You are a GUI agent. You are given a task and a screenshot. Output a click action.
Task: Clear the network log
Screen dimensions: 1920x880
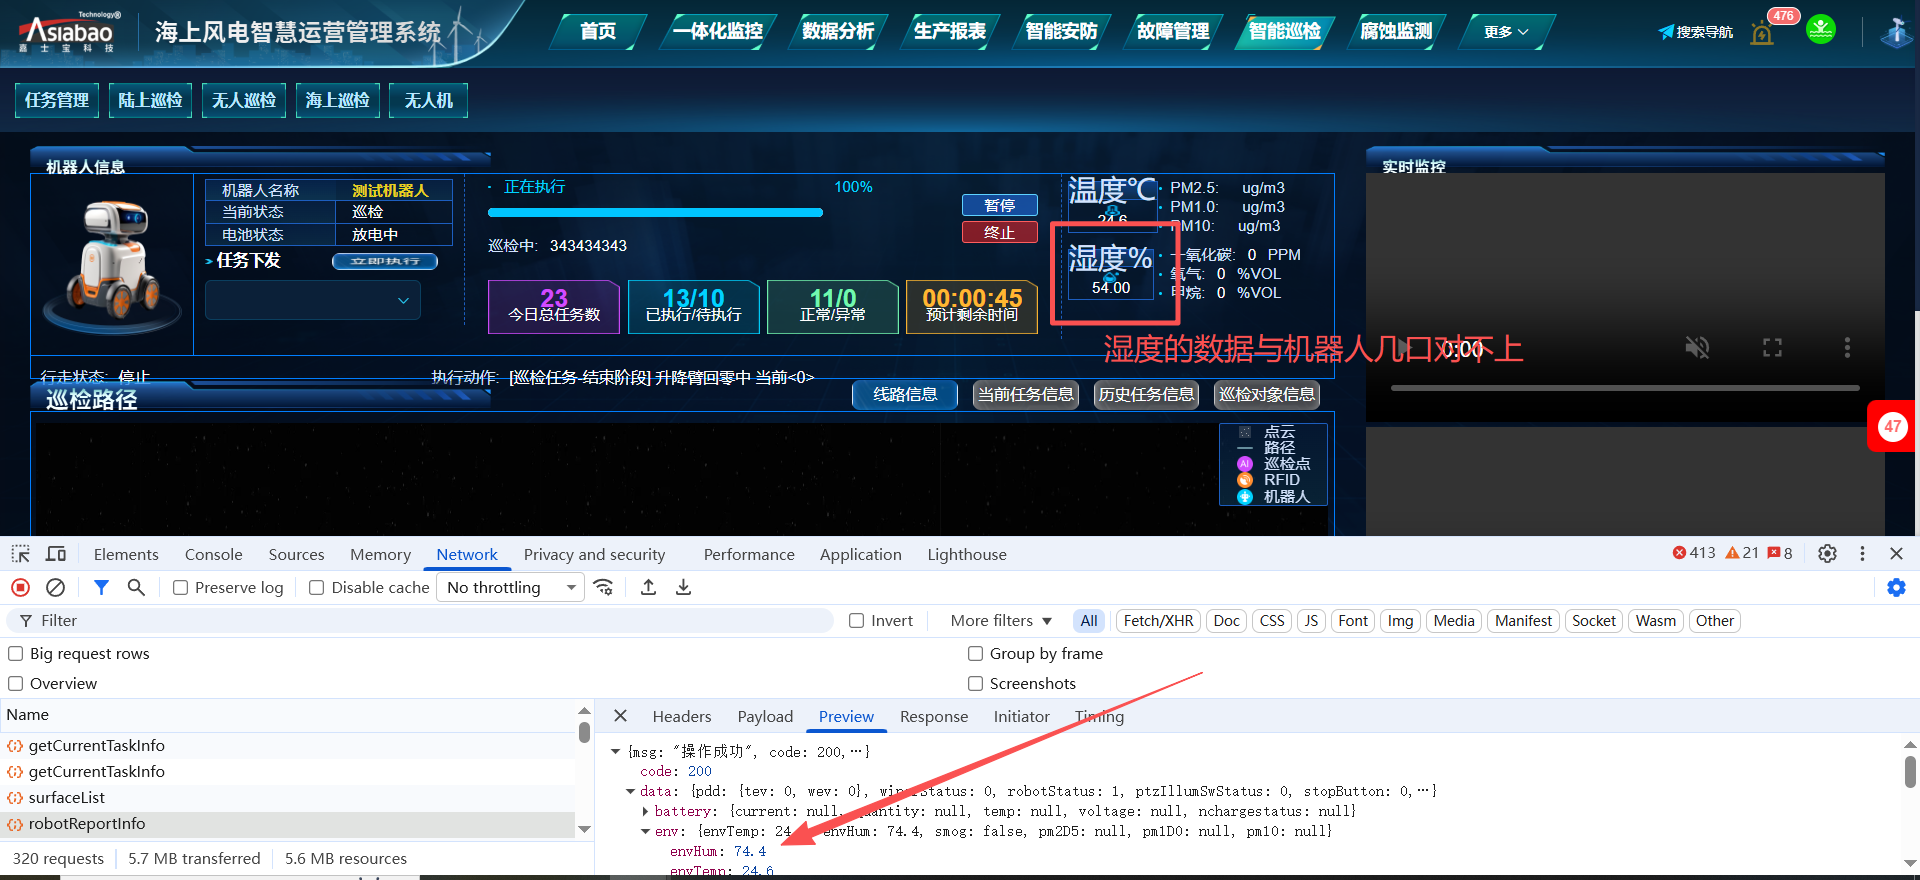tap(56, 587)
